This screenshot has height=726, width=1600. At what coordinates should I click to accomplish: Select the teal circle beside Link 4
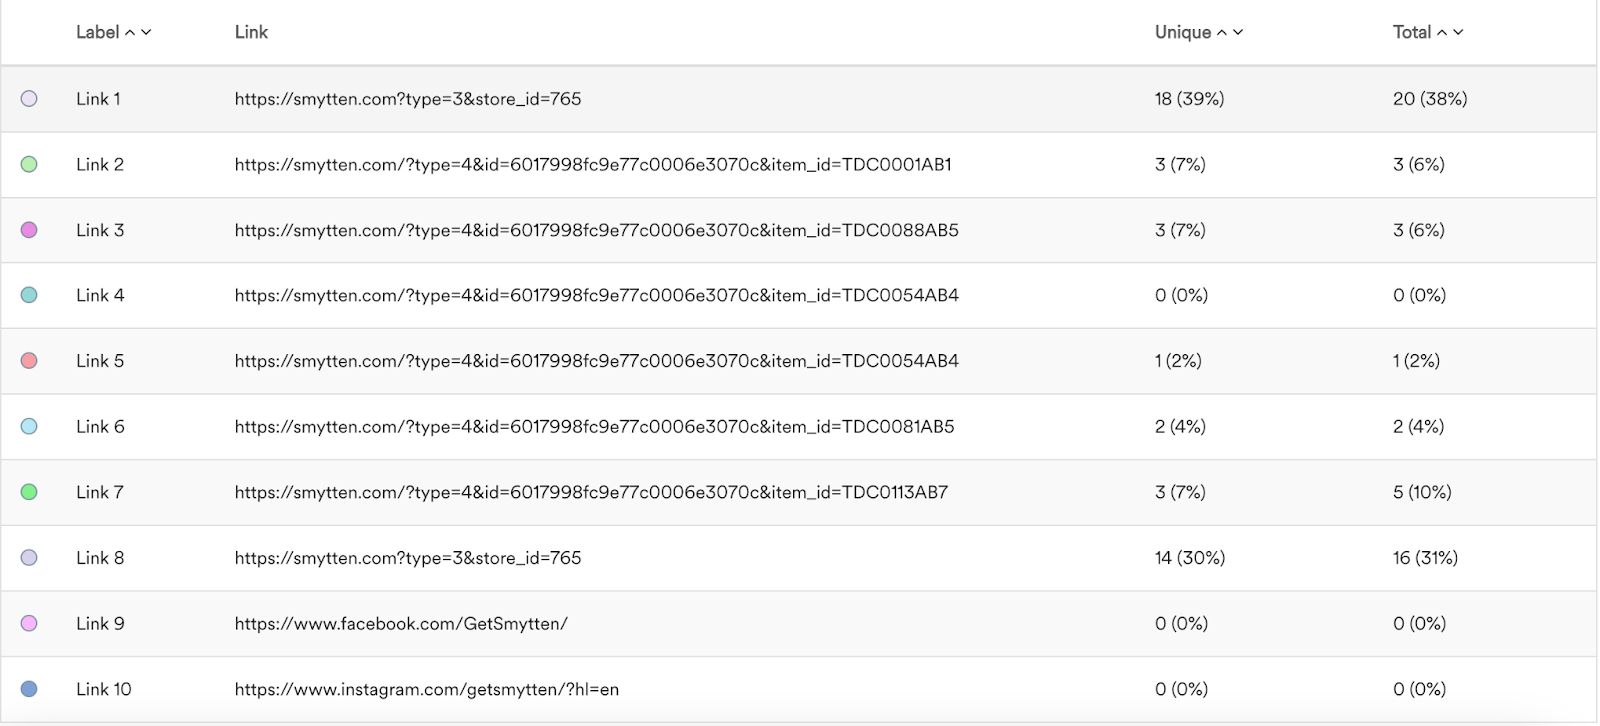[x=29, y=295]
